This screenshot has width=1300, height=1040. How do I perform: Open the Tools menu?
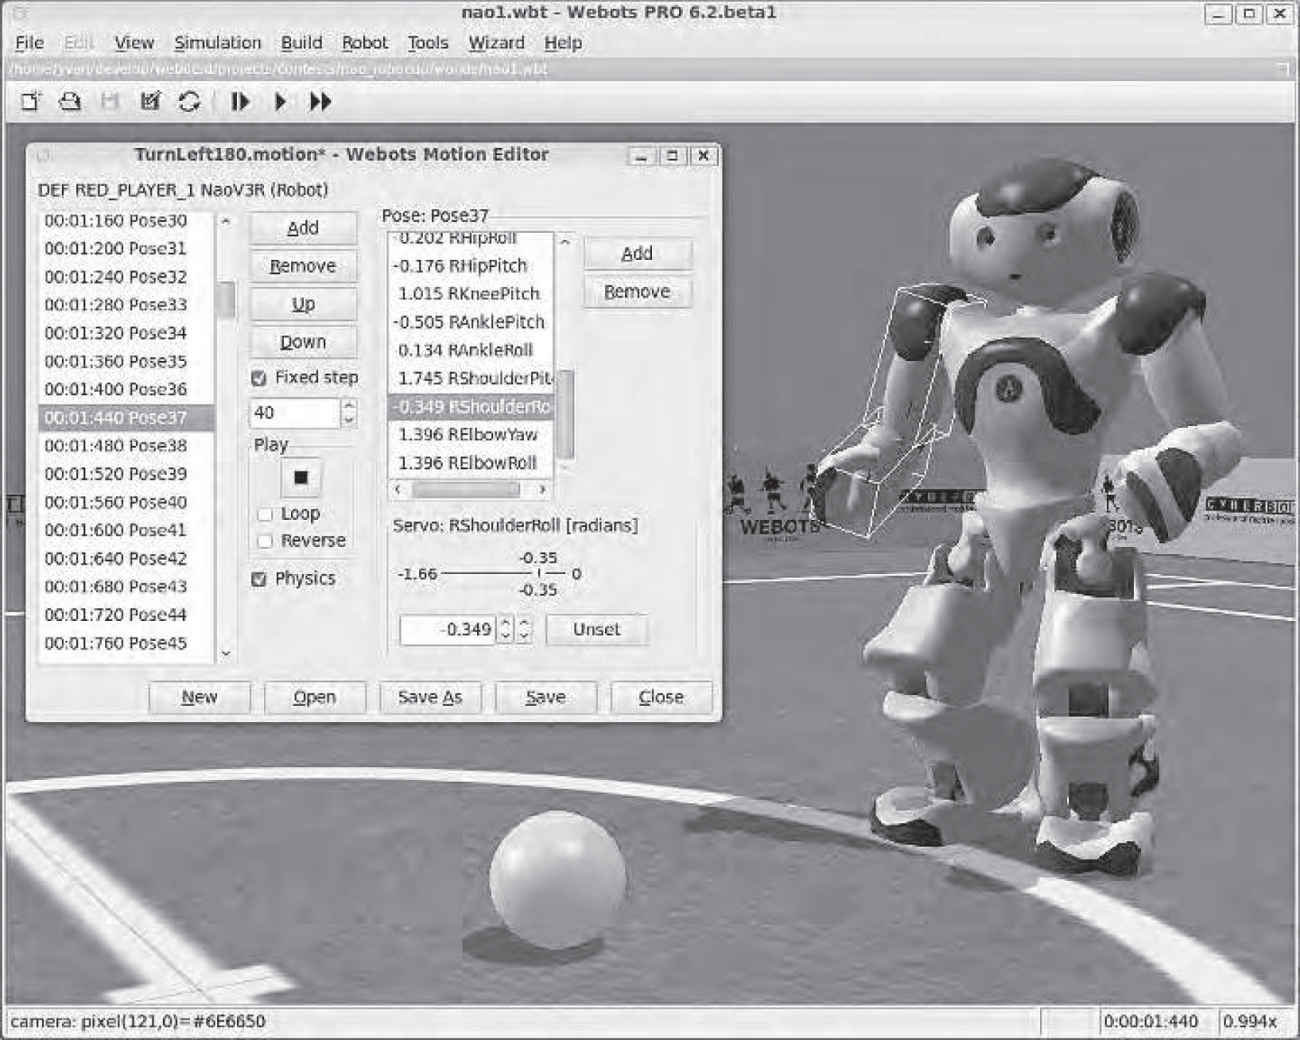428,43
